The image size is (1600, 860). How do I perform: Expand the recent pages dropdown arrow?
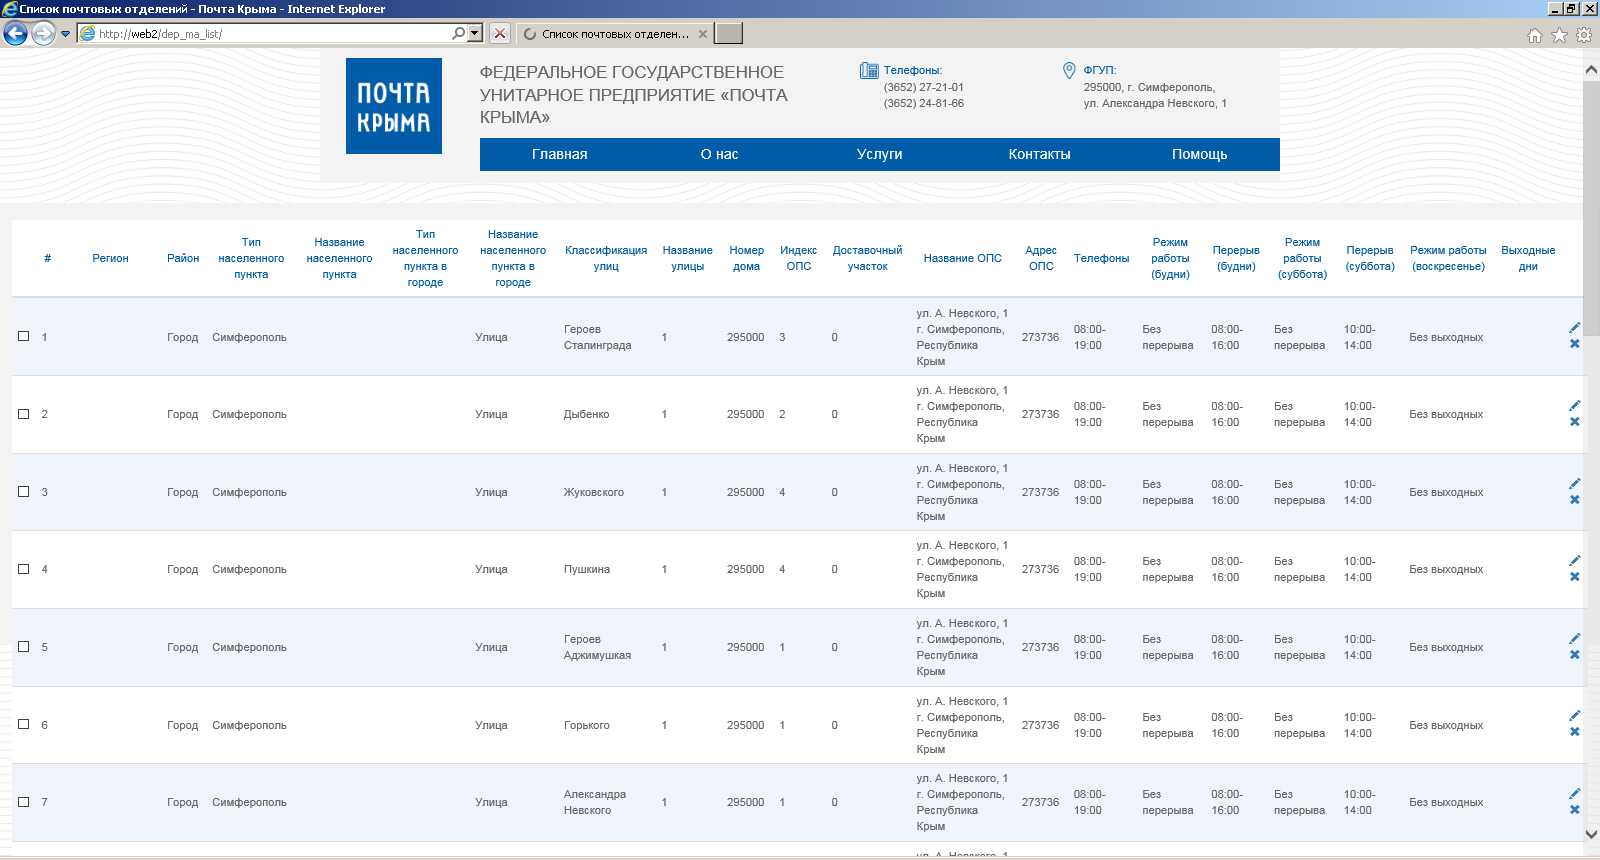click(x=66, y=34)
